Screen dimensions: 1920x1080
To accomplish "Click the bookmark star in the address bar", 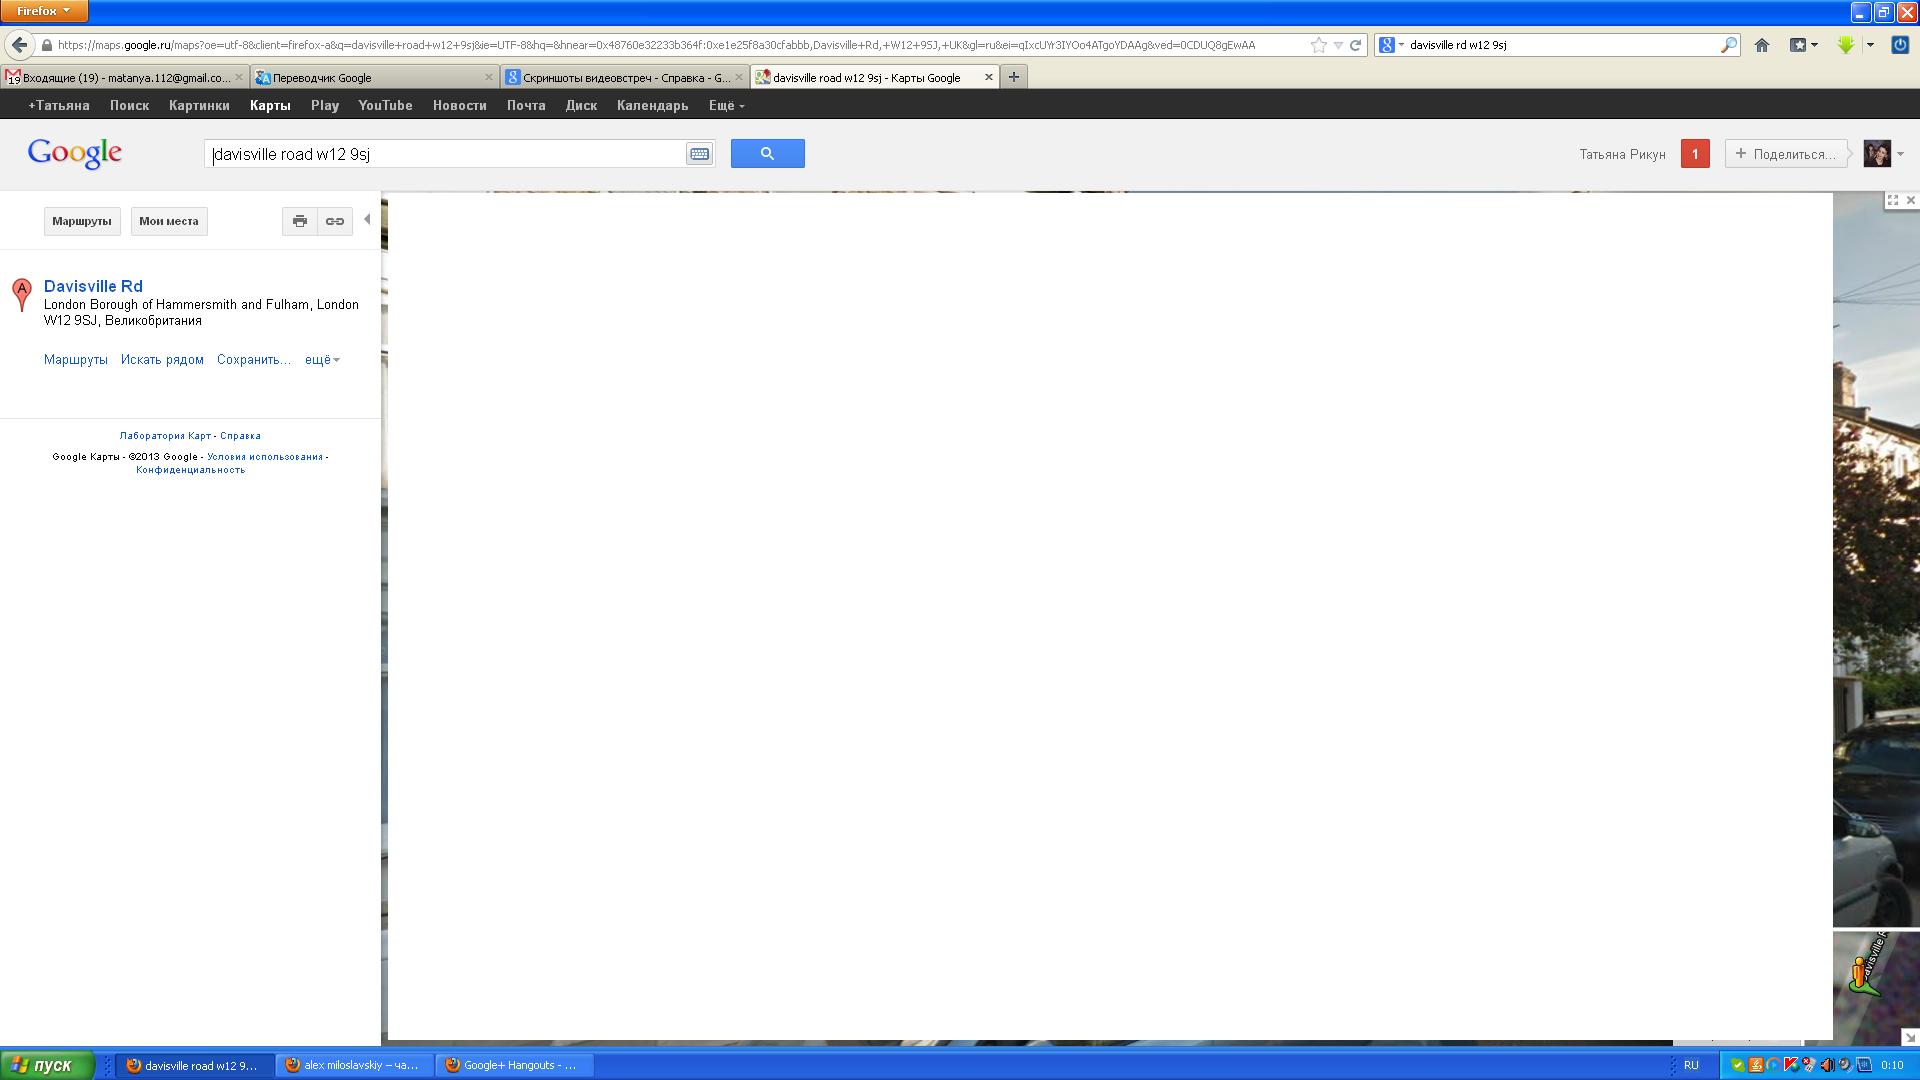I will [x=1318, y=45].
